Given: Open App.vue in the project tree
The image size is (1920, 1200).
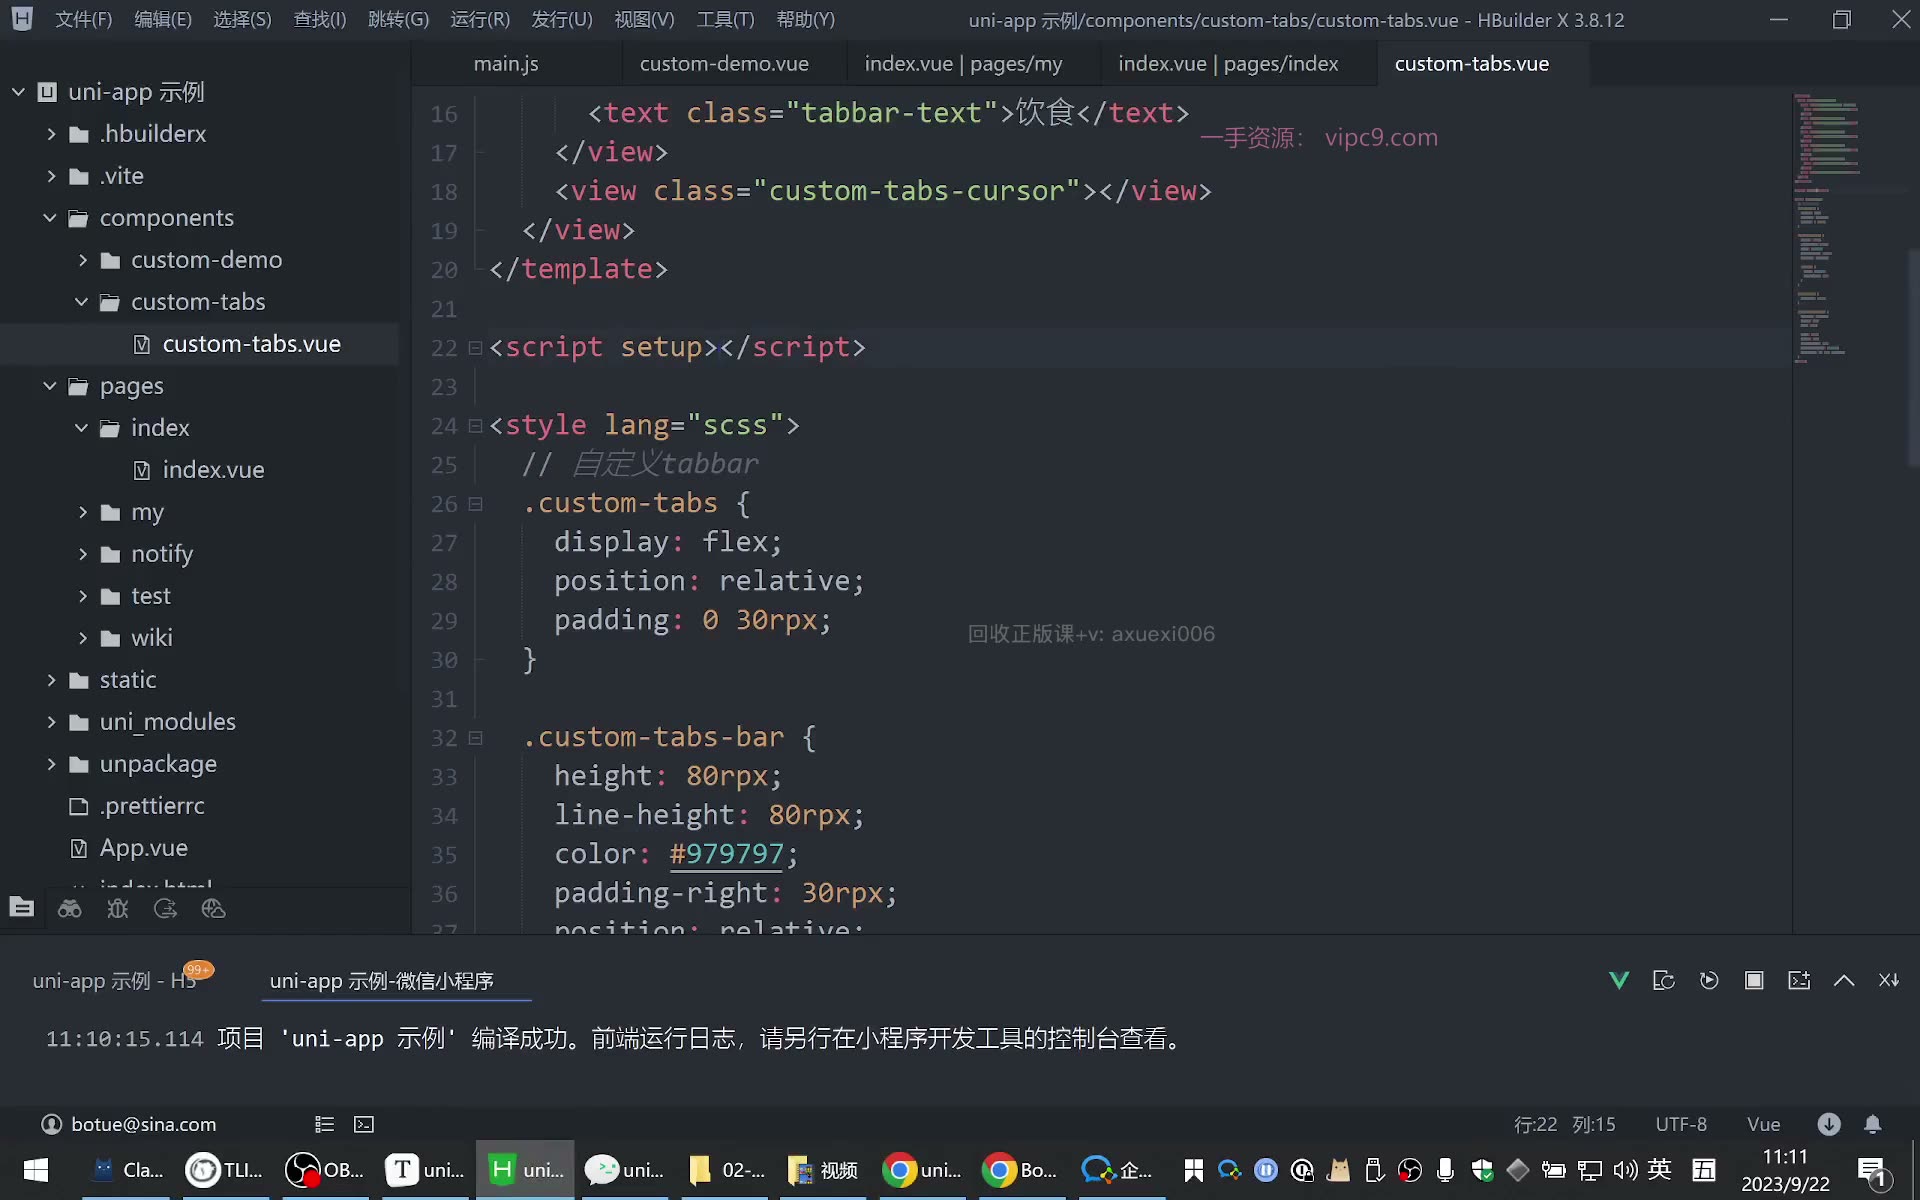Looking at the screenshot, I should click(x=143, y=848).
